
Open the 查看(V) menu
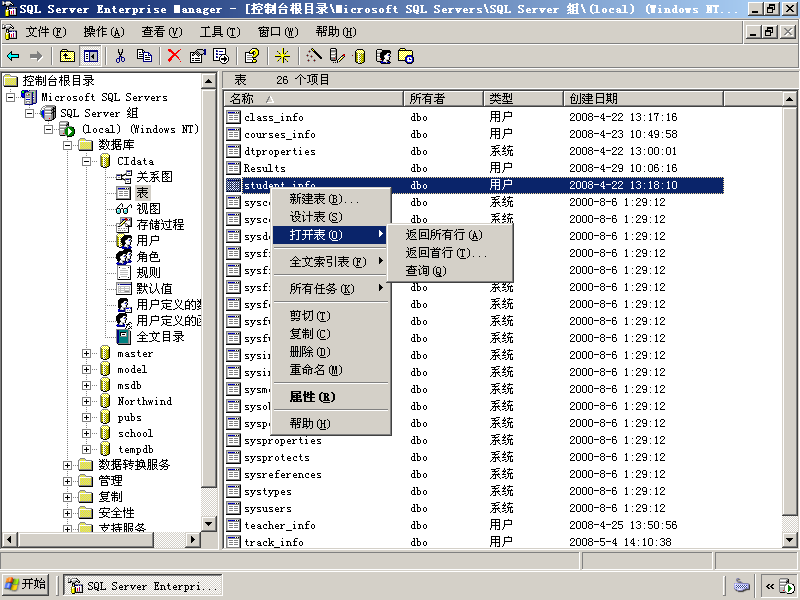(162, 32)
